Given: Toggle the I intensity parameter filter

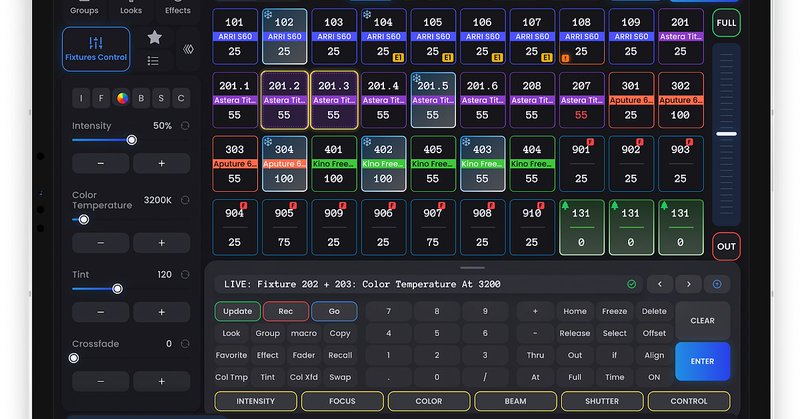Looking at the screenshot, I should 81,98.
